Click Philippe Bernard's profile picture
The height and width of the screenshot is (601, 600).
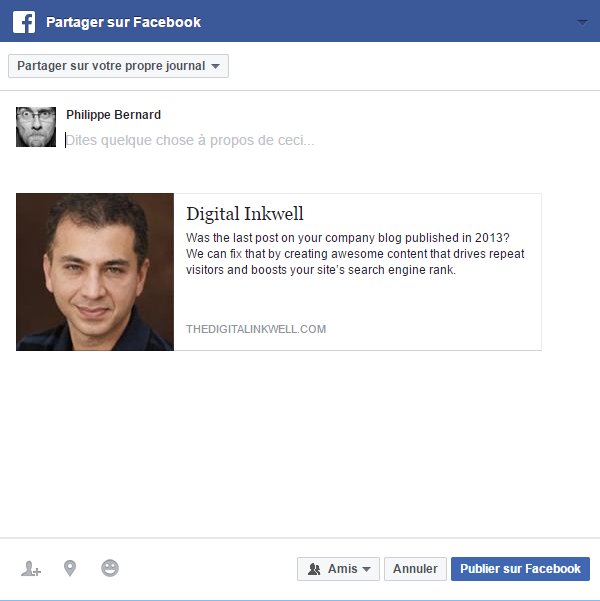[36, 127]
